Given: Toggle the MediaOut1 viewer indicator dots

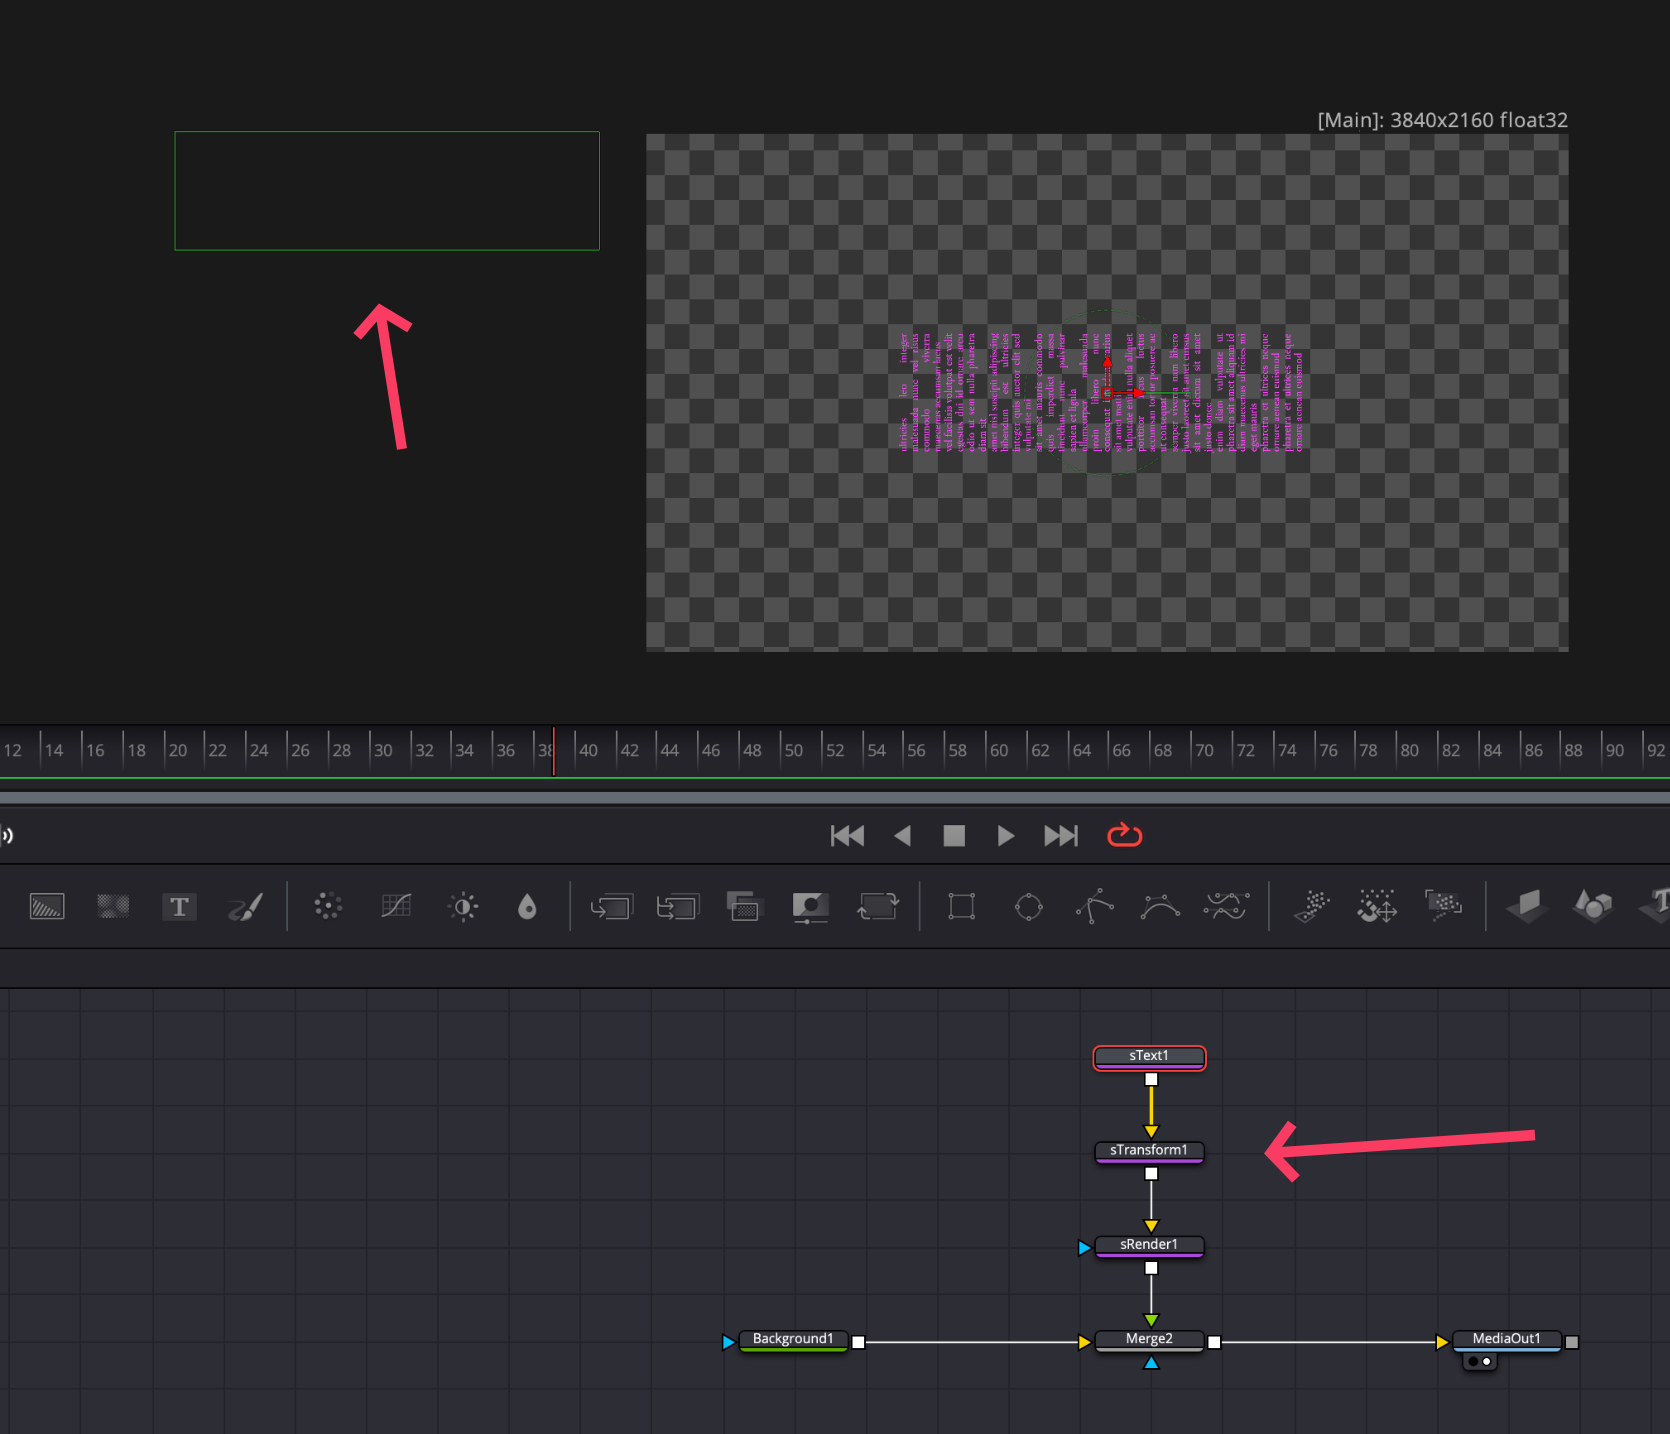Looking at the screenshot, I should point(1480,1362).
